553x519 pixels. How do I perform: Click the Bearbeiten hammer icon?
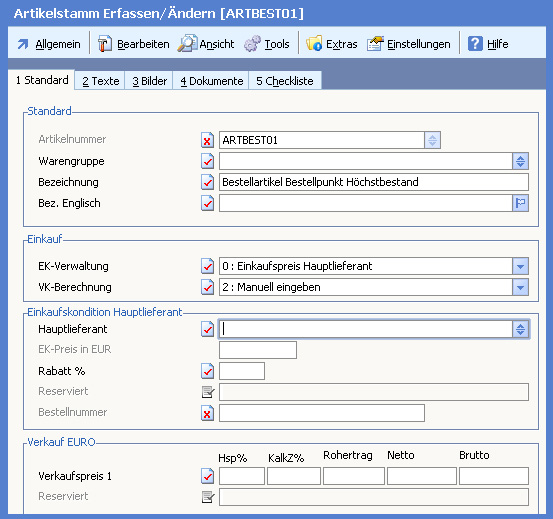tap(104, 44)
